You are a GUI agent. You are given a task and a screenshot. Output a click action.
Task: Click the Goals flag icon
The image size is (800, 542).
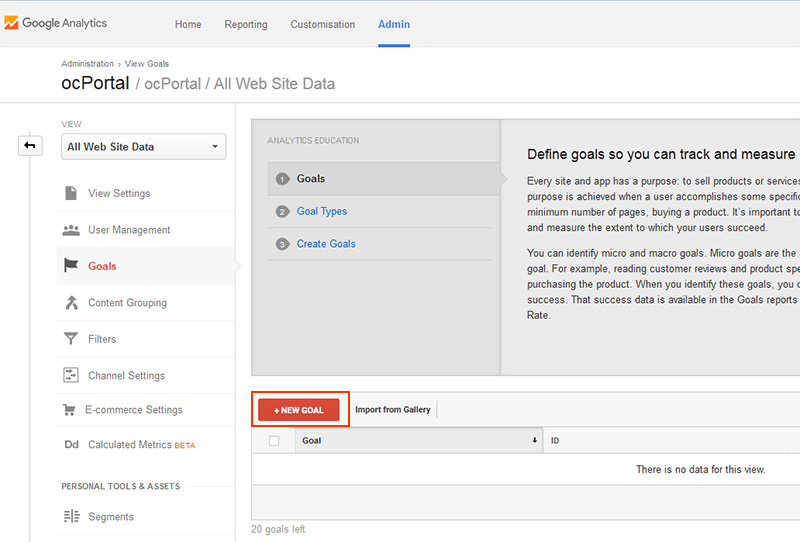pyautogui.click(x=71, y=265)
